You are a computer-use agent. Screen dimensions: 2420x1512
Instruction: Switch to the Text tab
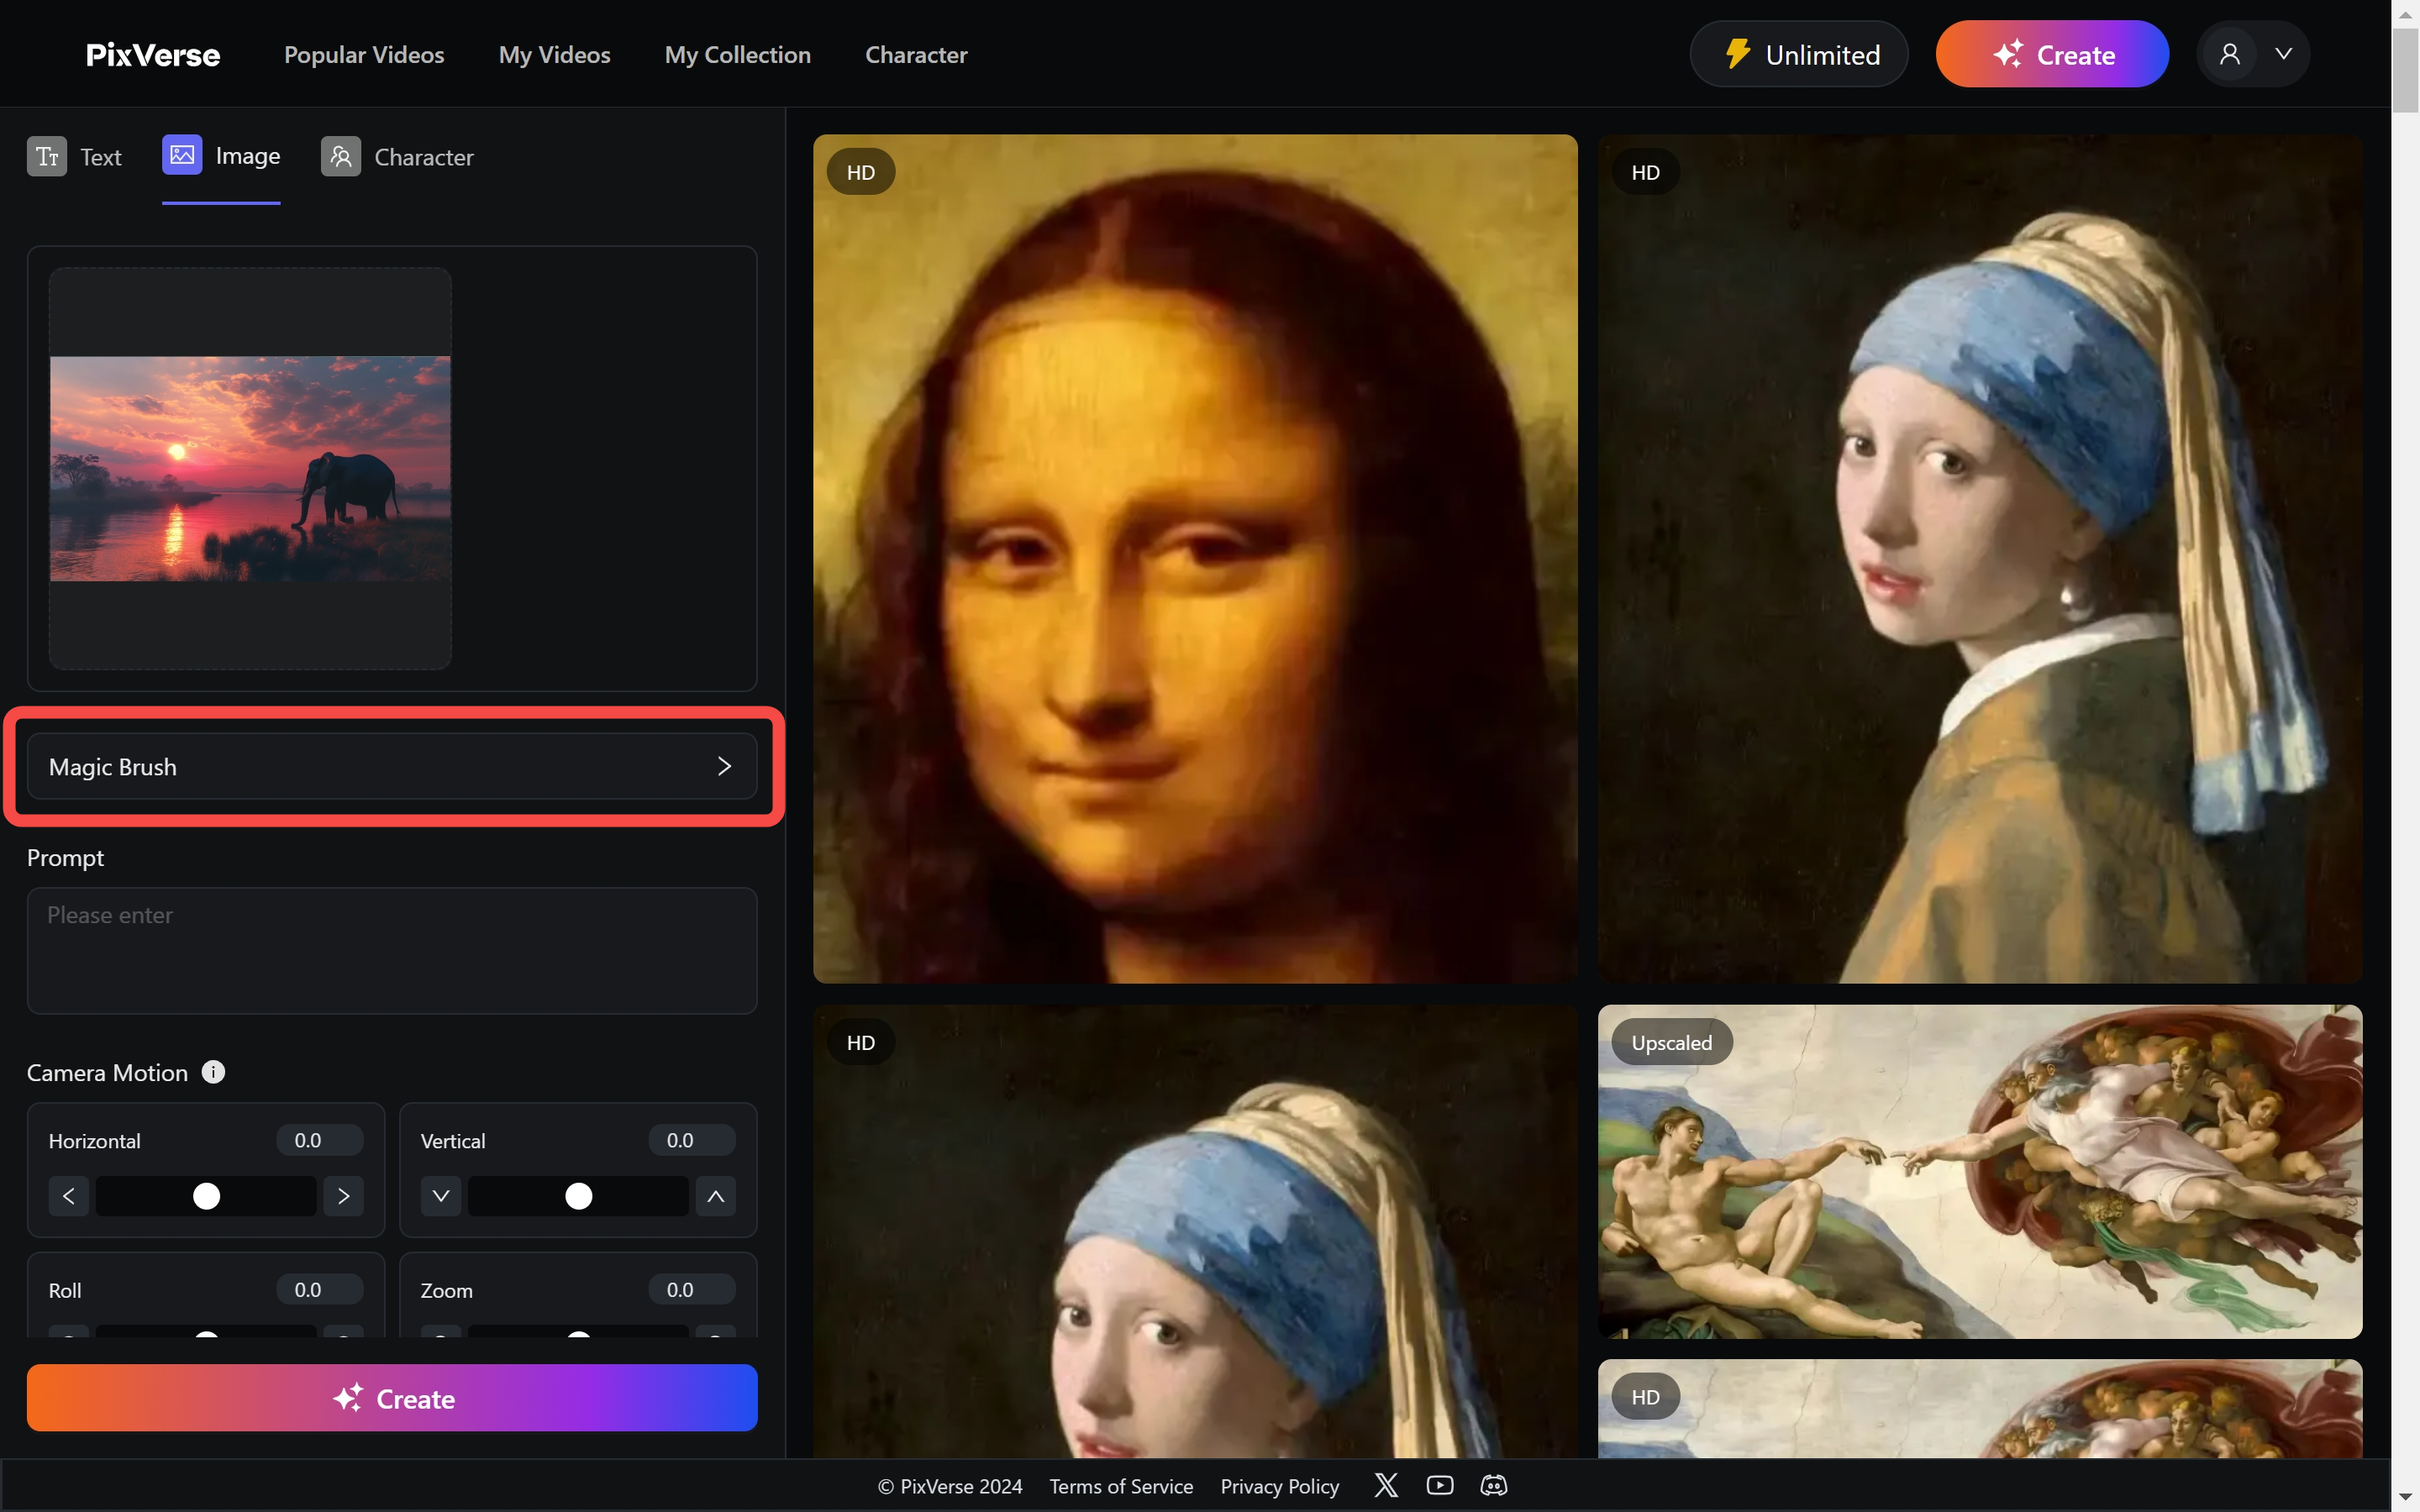tap(75, 157)
